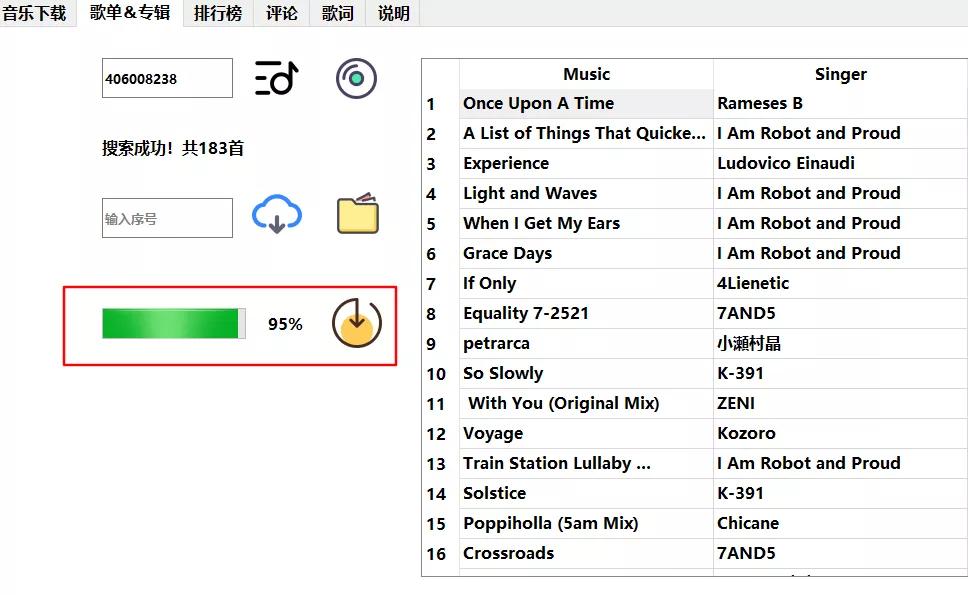Select row number 15 header
This screenshot has width=968, height=595.
click(x=441, y=524)
